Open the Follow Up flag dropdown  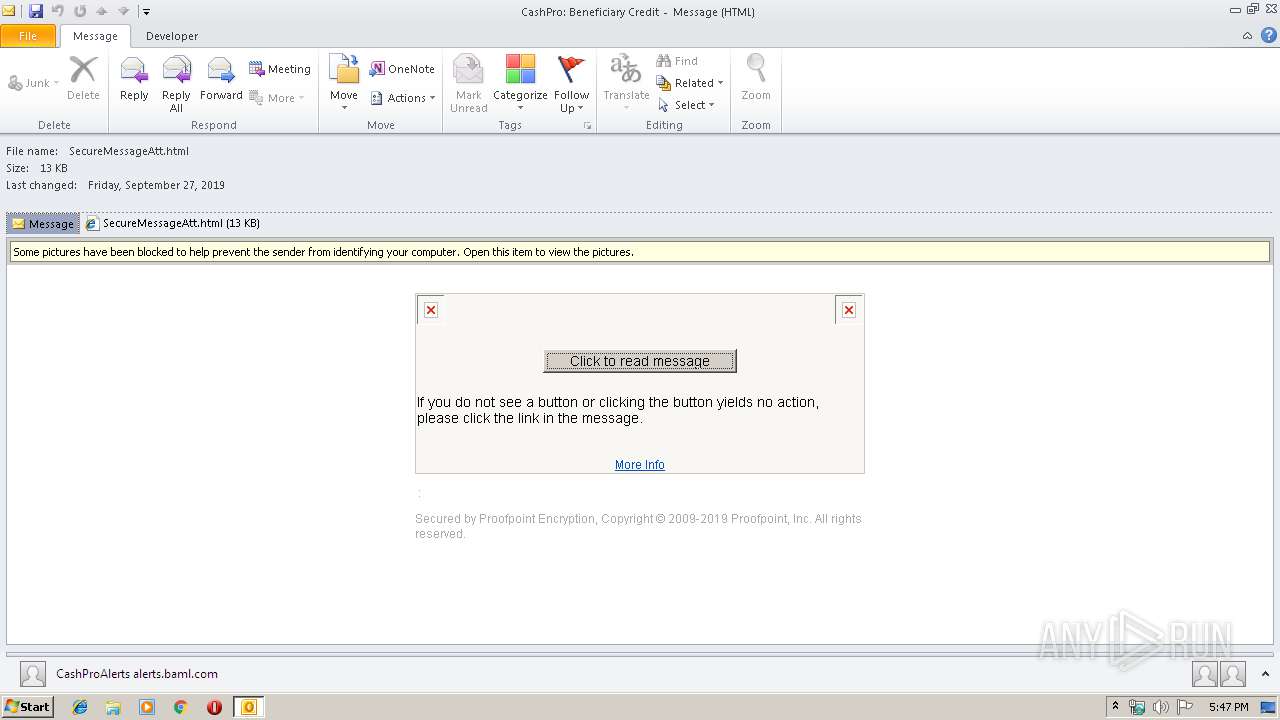(572, 83)
